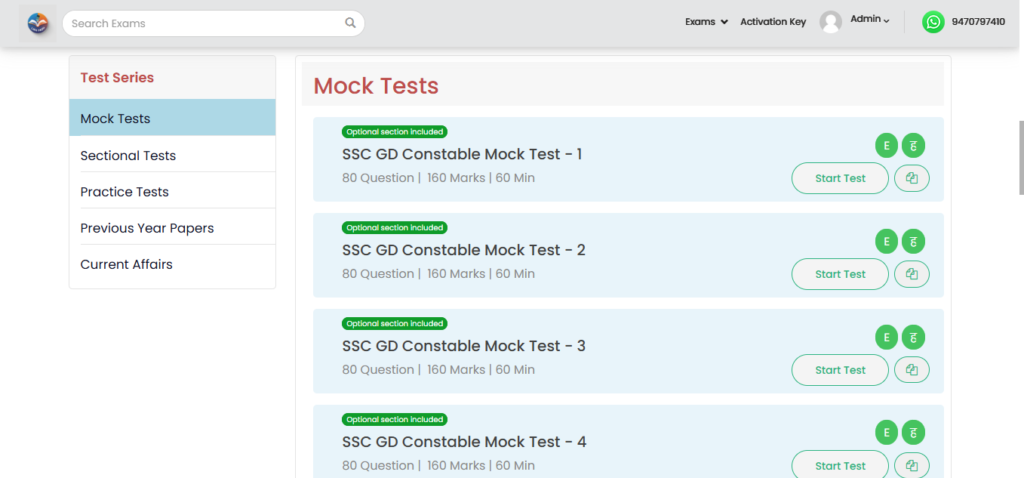
Task: Open Sectional Tests in sidebar
Action: tap(128, 155)
